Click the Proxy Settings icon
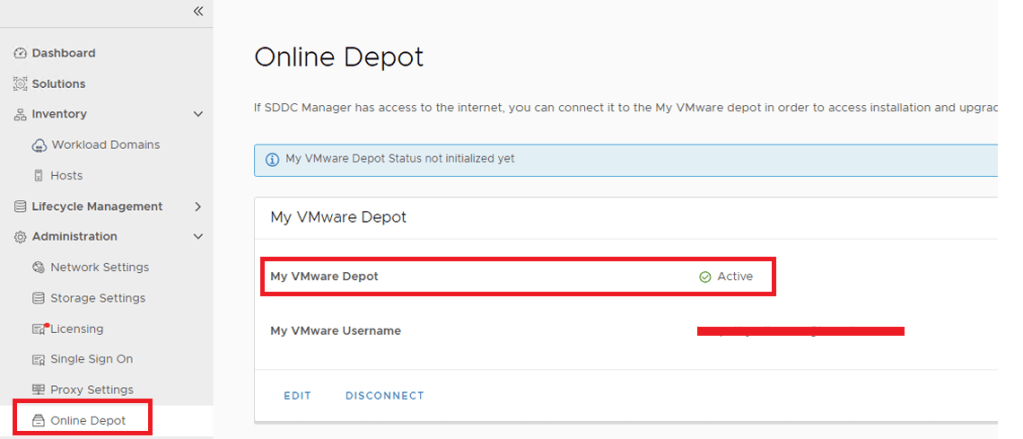The height and width of the screenshot is (439, 1023). [40, 390]
